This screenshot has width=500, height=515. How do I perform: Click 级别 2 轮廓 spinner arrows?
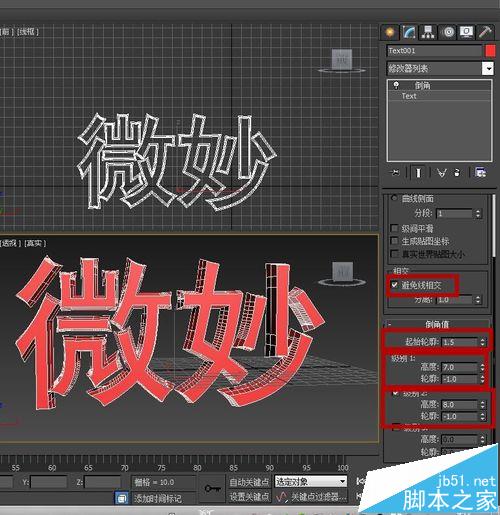click(483, 416)
